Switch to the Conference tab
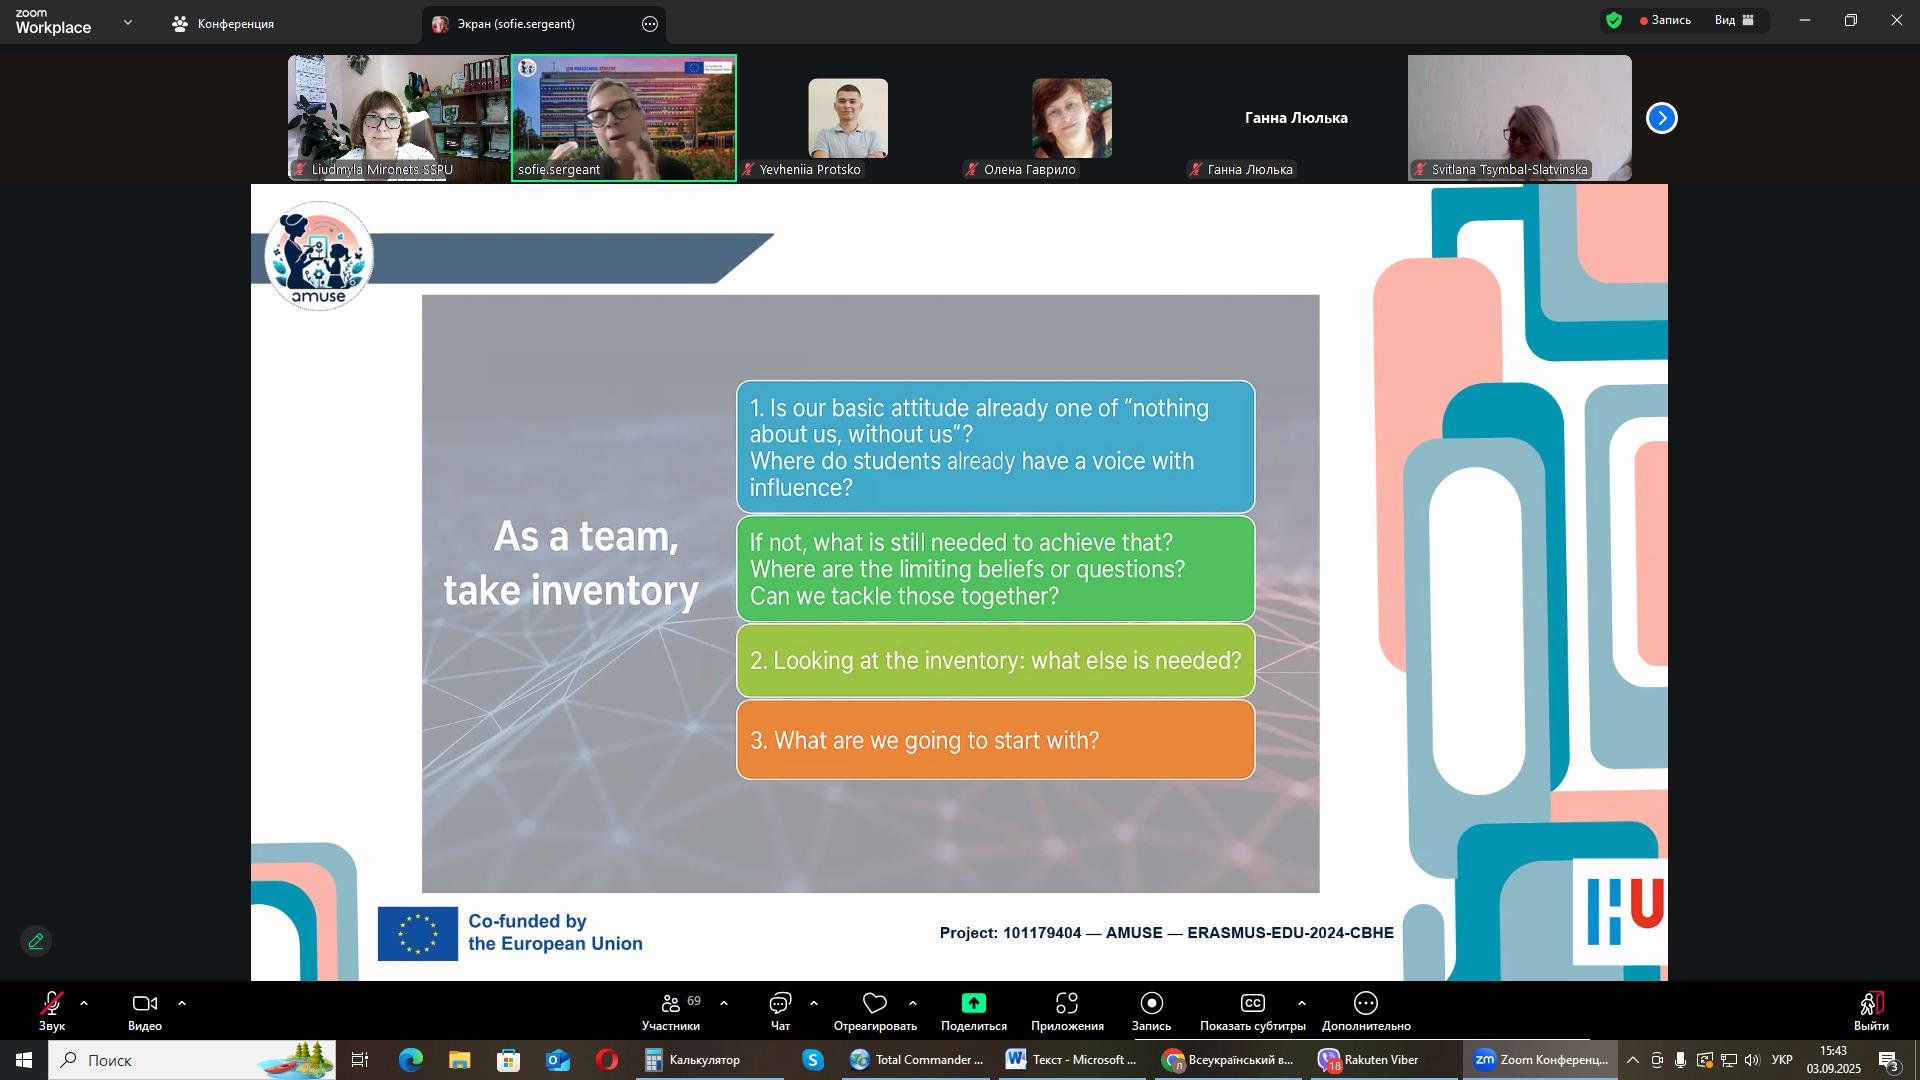1920x1080 pixels. pyautogui.click(x=223, y=24)
